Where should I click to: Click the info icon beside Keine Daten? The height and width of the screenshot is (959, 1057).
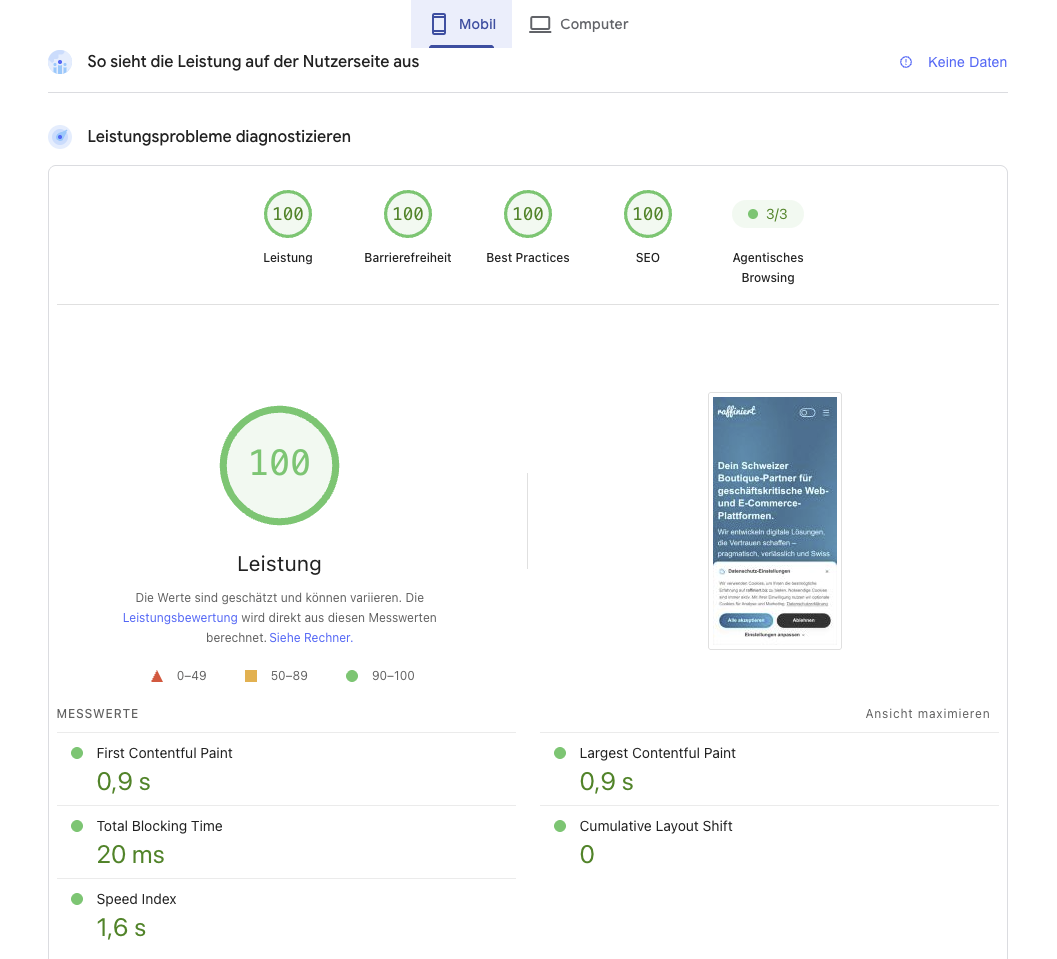pos(906,62)
